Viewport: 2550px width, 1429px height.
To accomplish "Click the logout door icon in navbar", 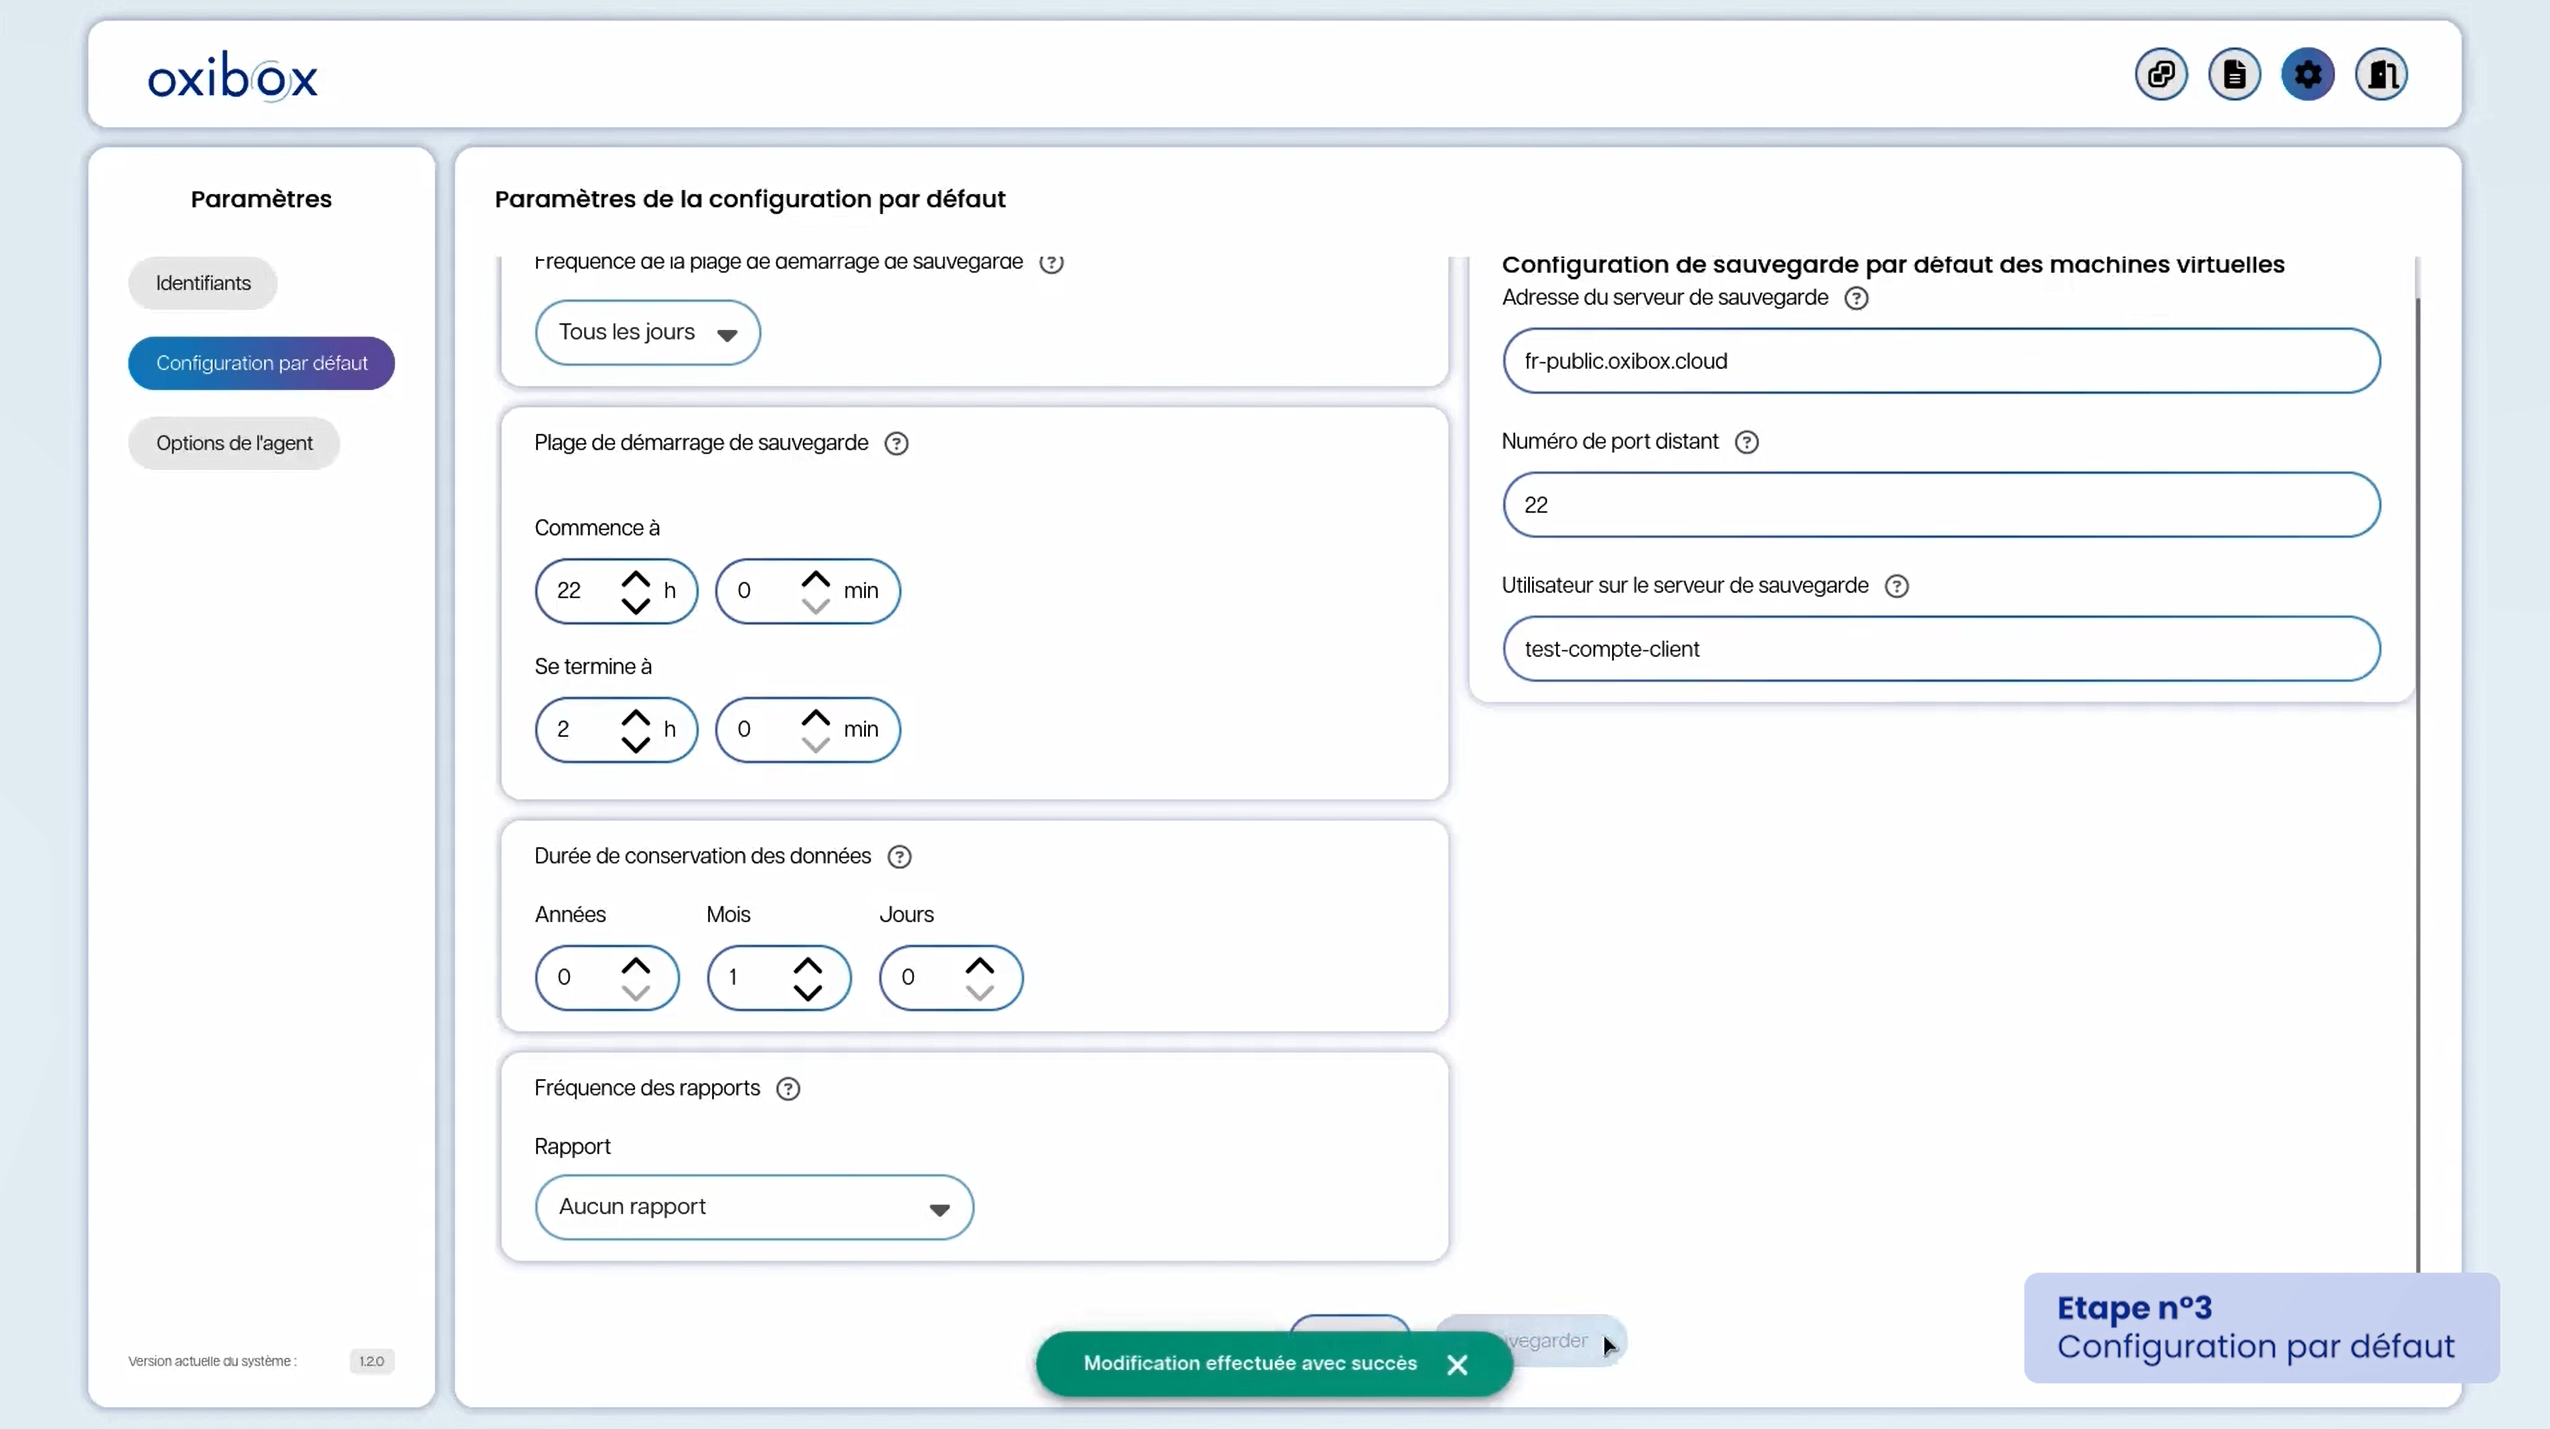I will pyautogui.click(x=2382, y=74).
